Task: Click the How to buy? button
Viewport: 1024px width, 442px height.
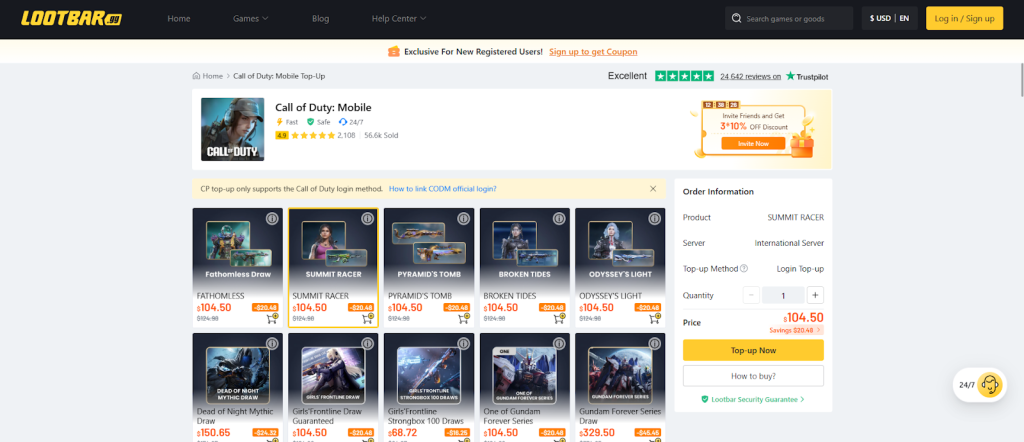Action: [x=753, y=376]
